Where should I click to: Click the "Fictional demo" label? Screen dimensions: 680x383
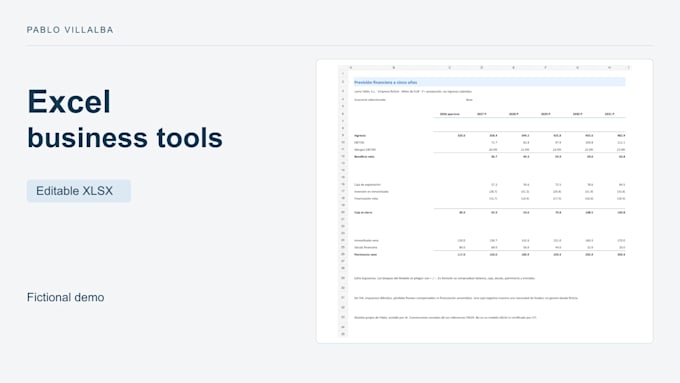(x=65, y=298)
